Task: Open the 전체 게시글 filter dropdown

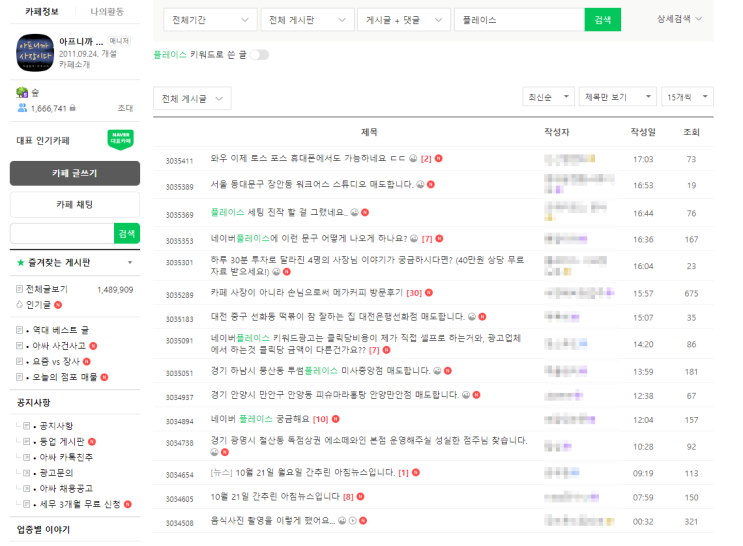Action: (x=192, y=99)
